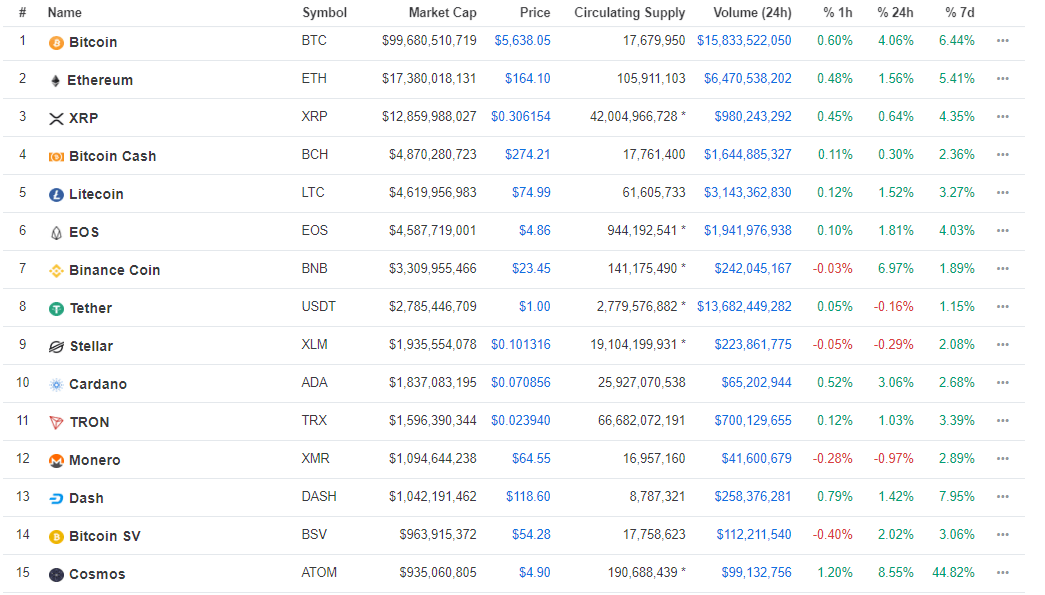The height and width of the screenshot is (595, 1045).
Task: Click Monero -0.97% 24h change
Action: point(893,458)
